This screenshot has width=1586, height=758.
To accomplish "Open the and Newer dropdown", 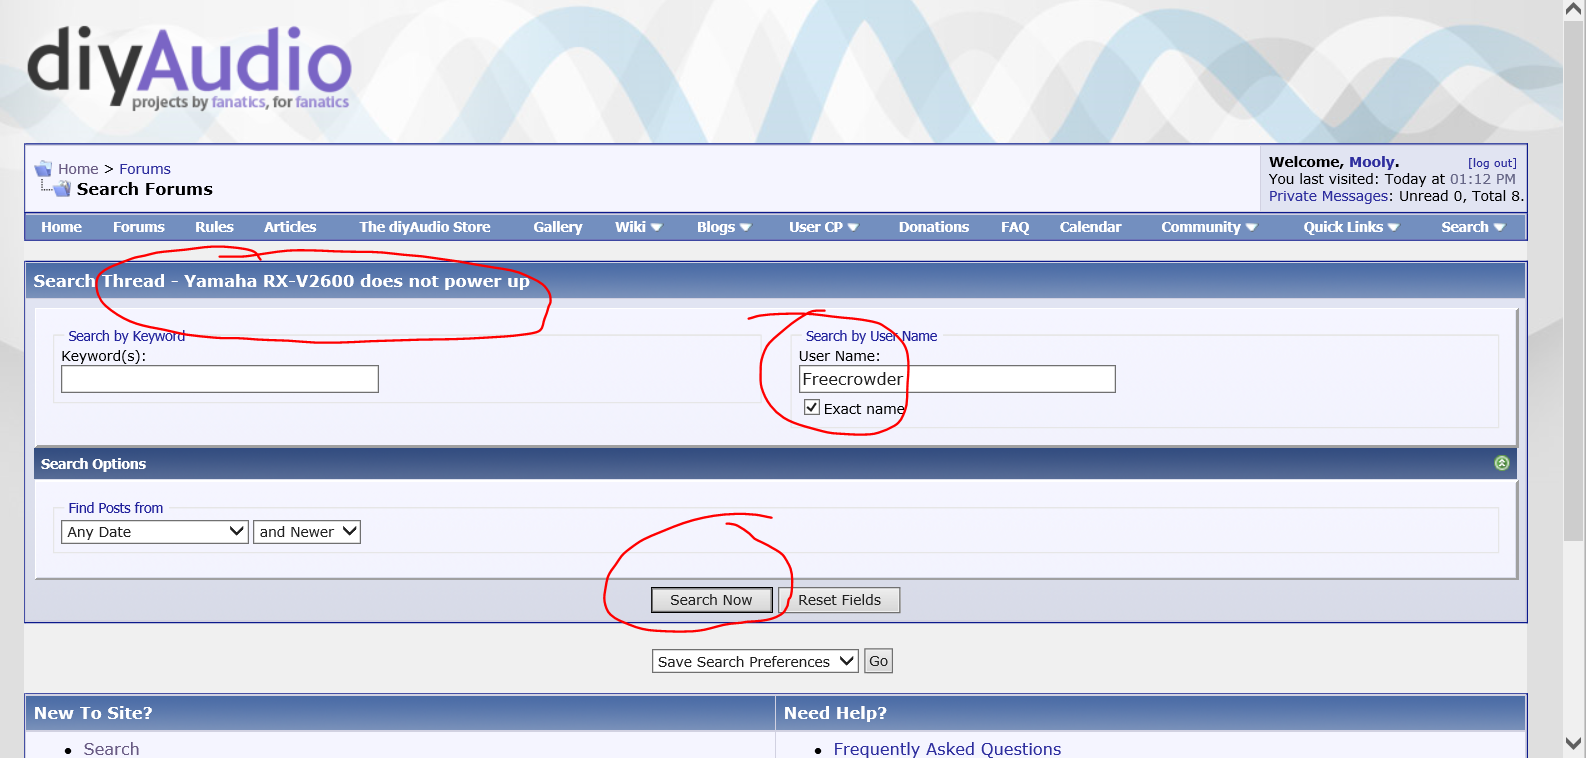I will [307, 532].
